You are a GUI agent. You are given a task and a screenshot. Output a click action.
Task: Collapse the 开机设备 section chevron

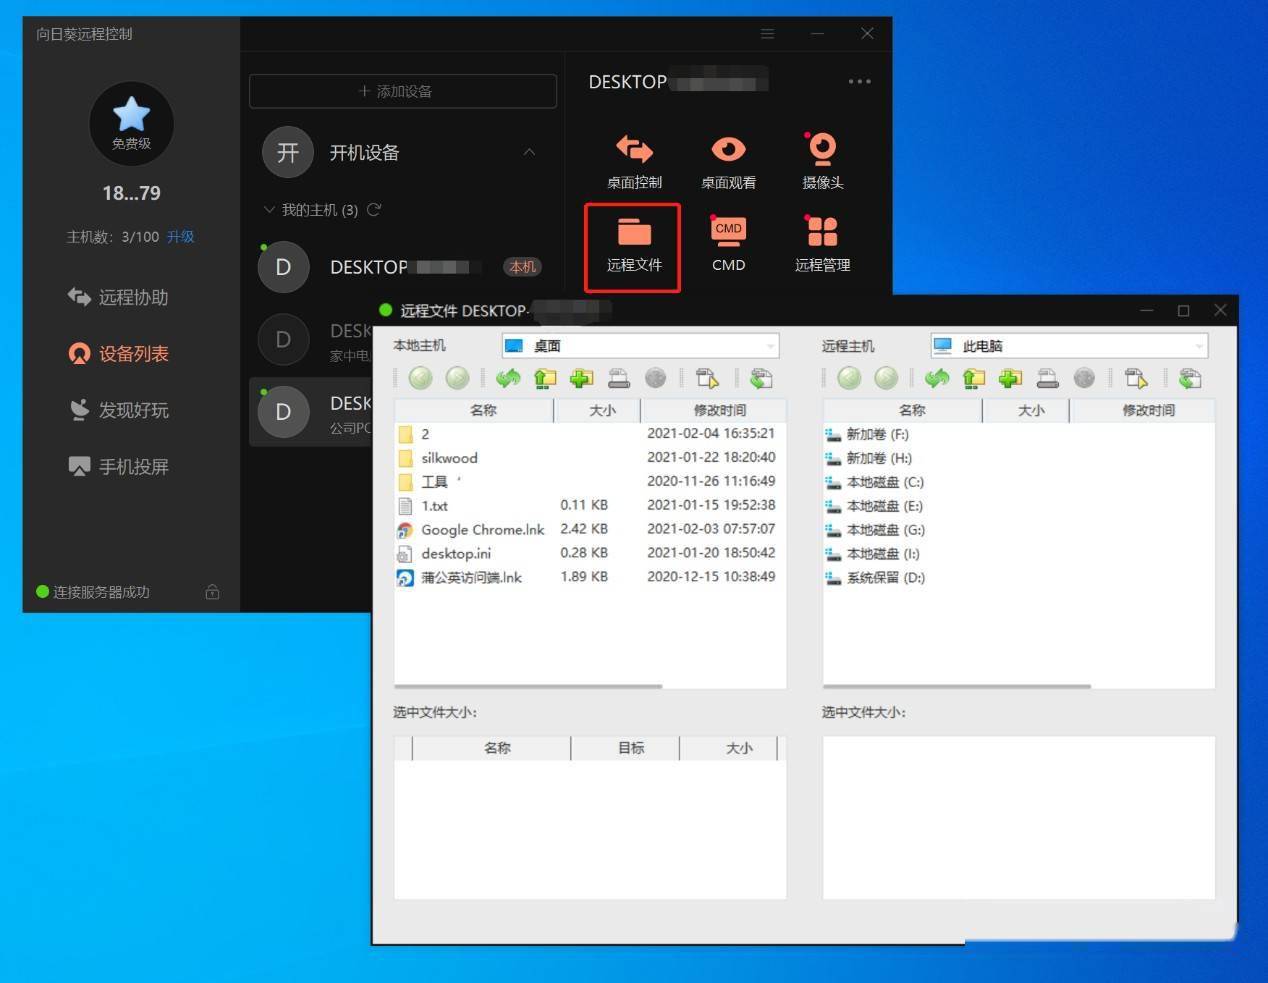pos(529,152)
